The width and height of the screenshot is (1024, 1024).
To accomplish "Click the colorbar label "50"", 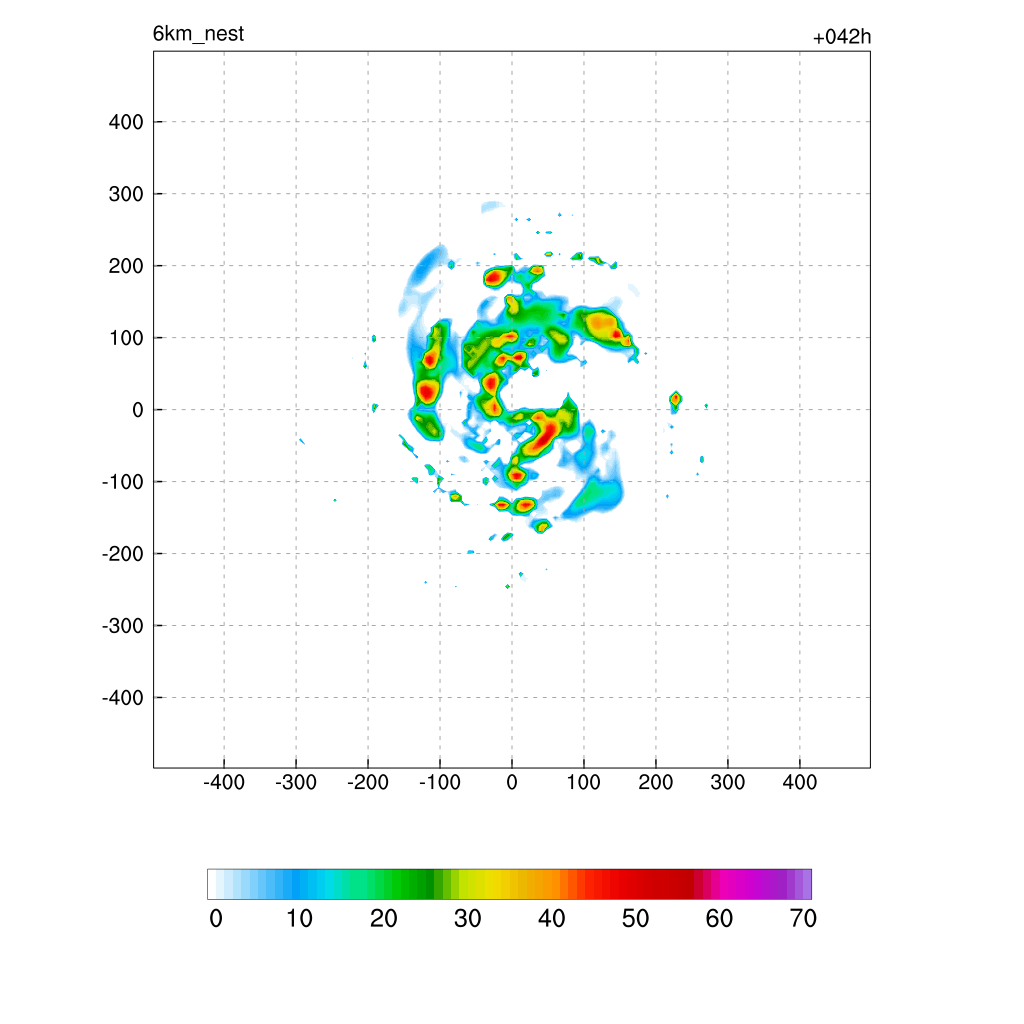I will point(635,919).
